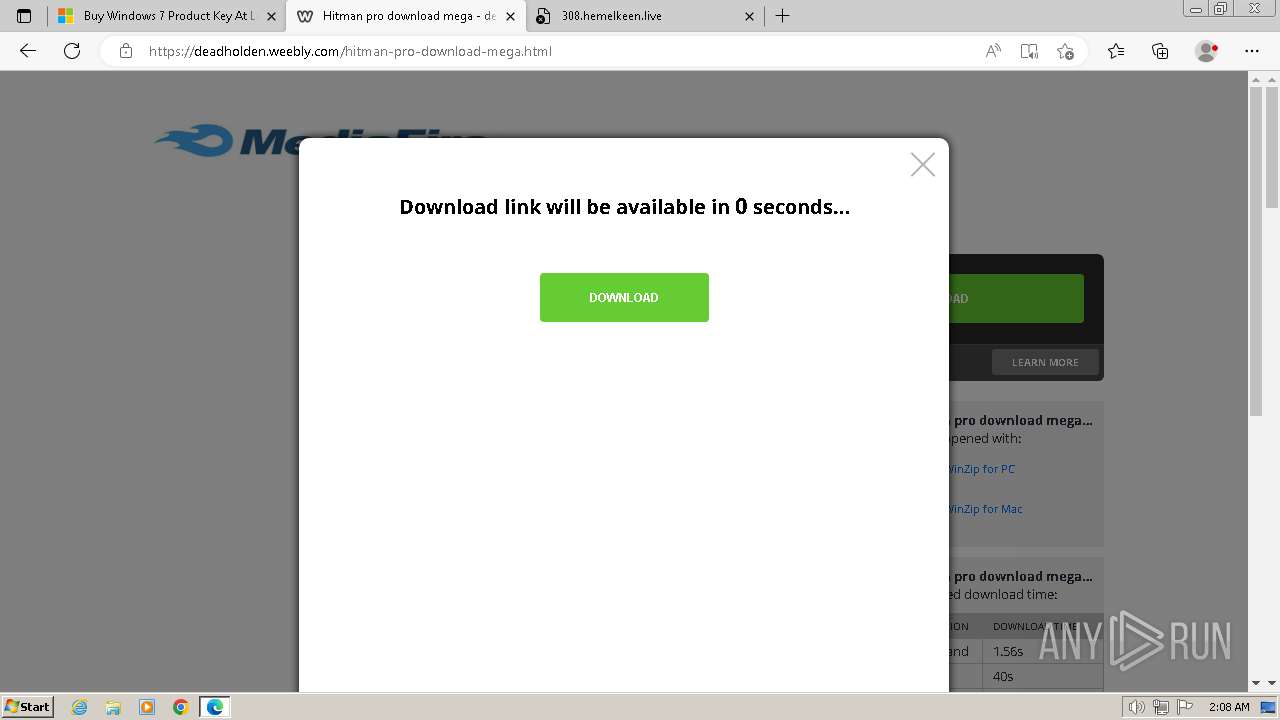The height and width of the screenshot is (720, 1280).
Task: Close the Buy Windows 7 Product Key tab
Action: click(x=271, y=16)
